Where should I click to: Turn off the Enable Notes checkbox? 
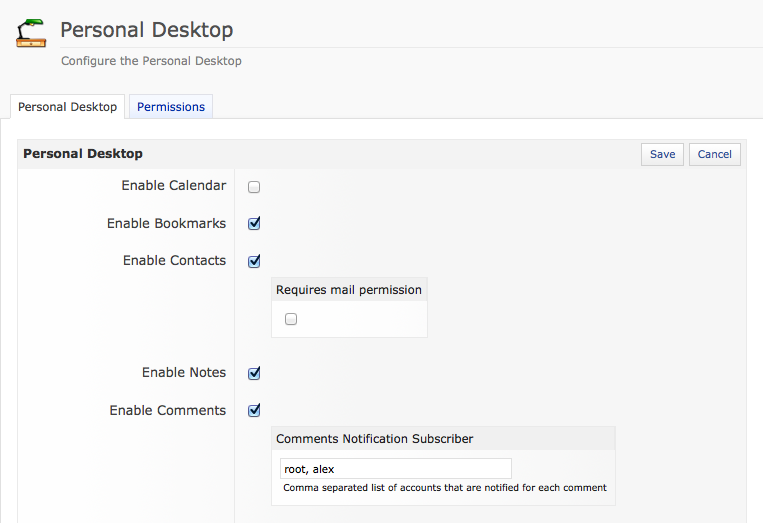[254, 373]
